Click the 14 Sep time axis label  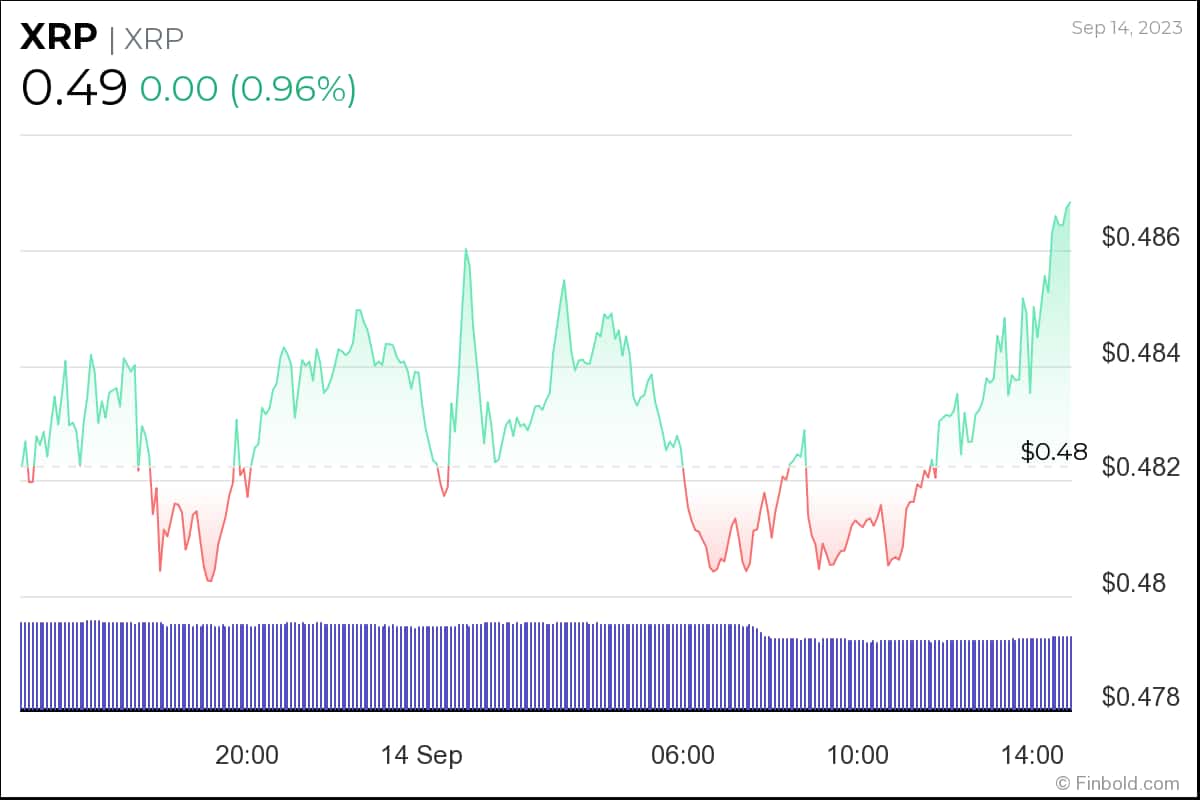coord(422,755)
